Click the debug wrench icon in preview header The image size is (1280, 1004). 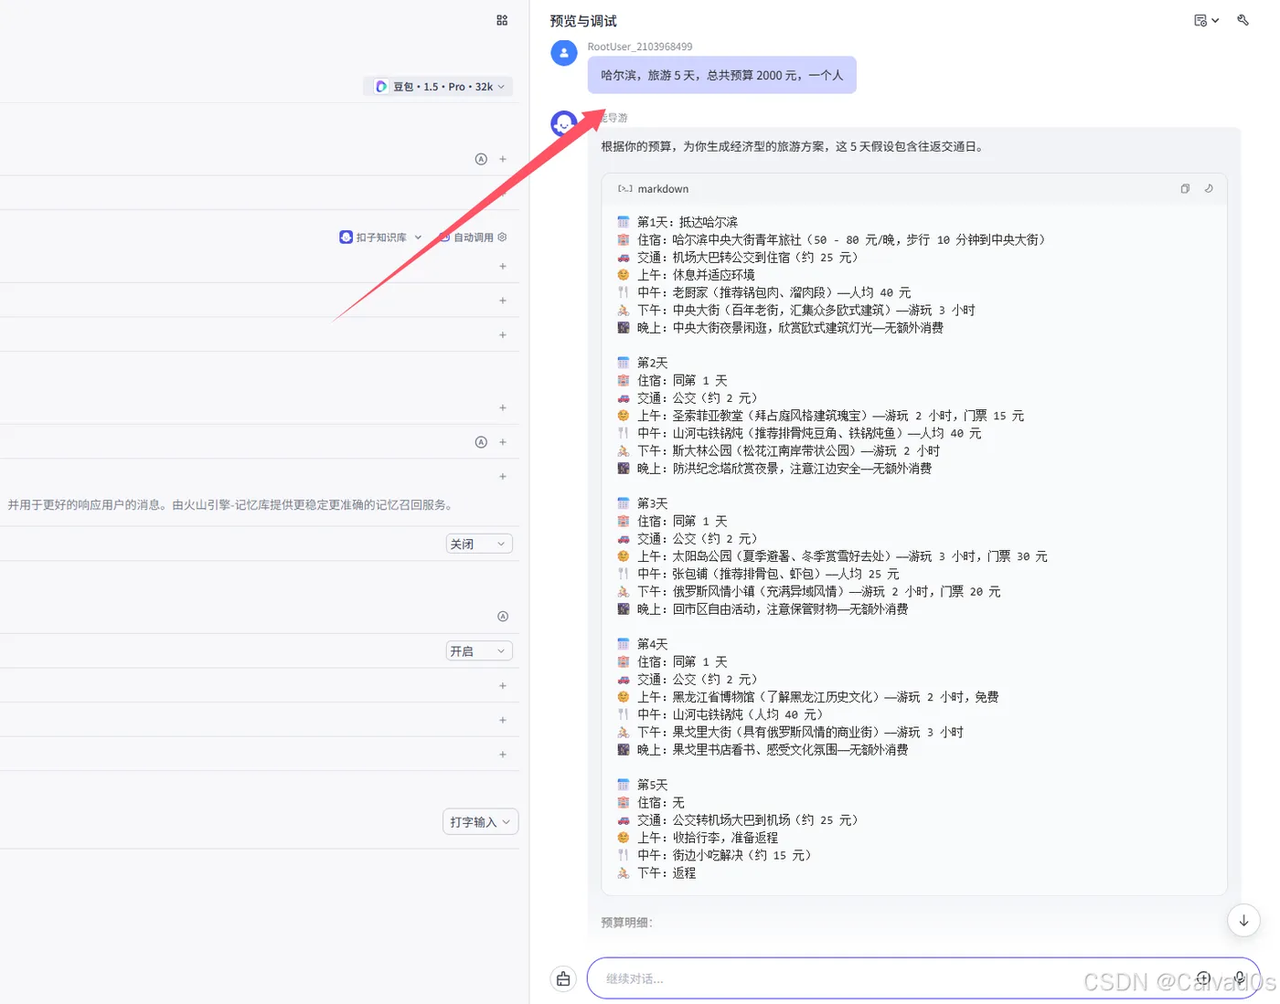click(x=1243, y=20)
